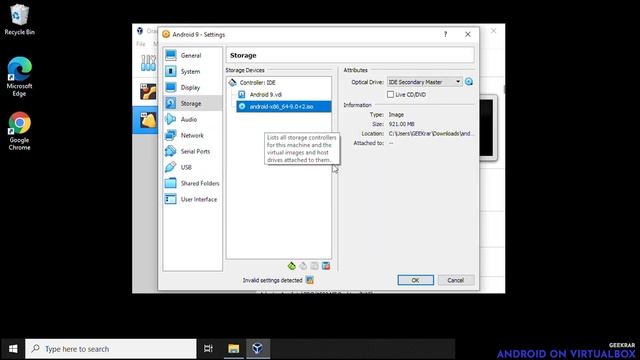Click the choose optical disk file icon
Screen dimensions: 640x360
click(x=469, y=82)
